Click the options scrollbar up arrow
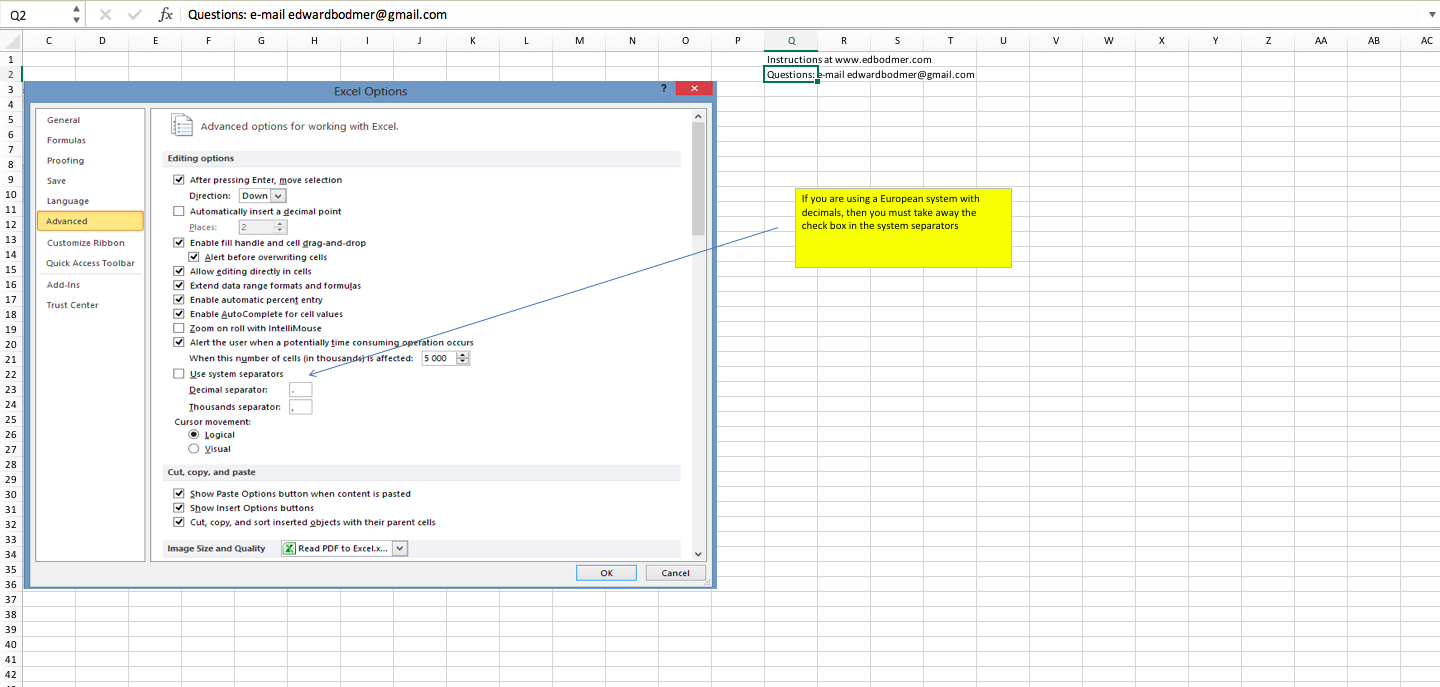The height and width of the screenshot is (687, 1440). coord(698,115)
